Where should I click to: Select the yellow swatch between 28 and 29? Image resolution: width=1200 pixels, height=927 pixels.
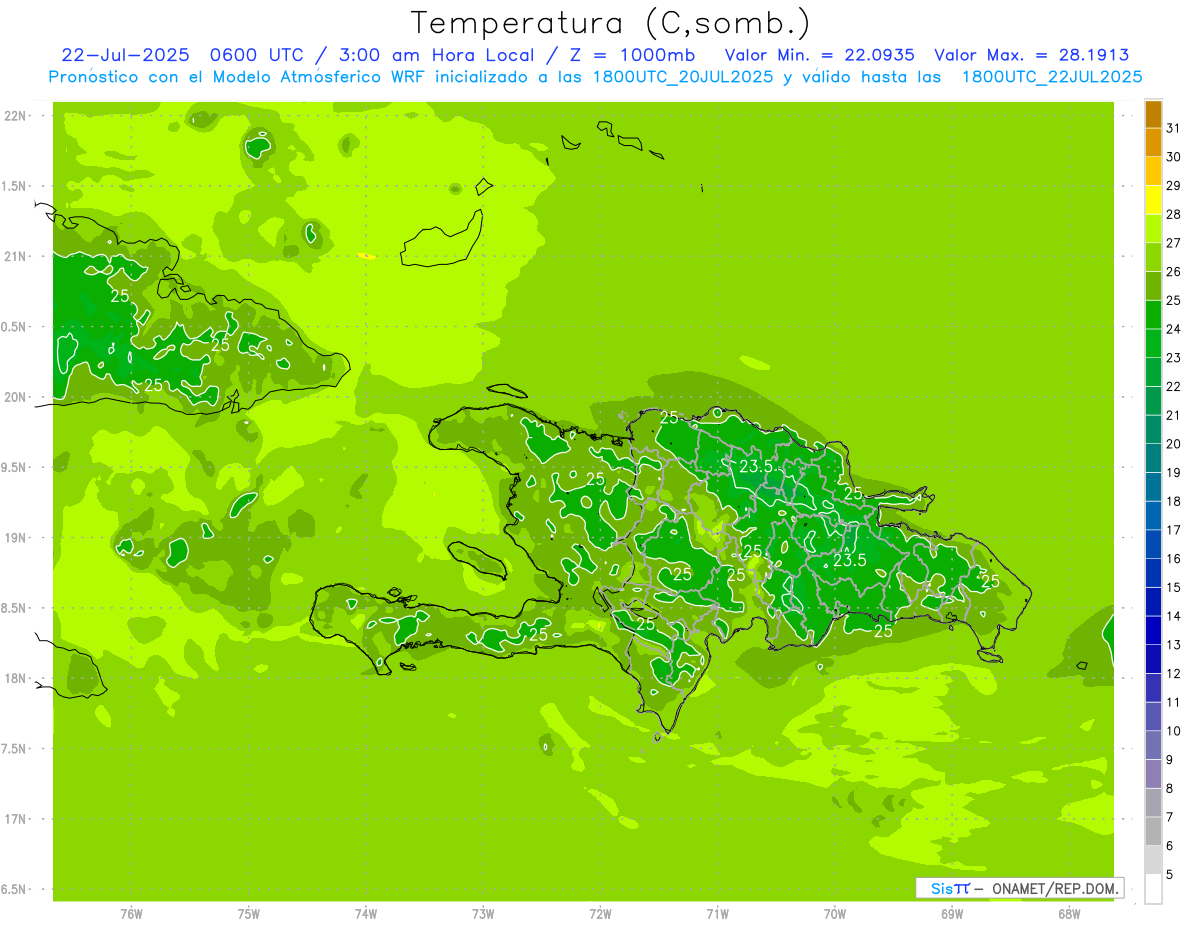(1153, 200)
